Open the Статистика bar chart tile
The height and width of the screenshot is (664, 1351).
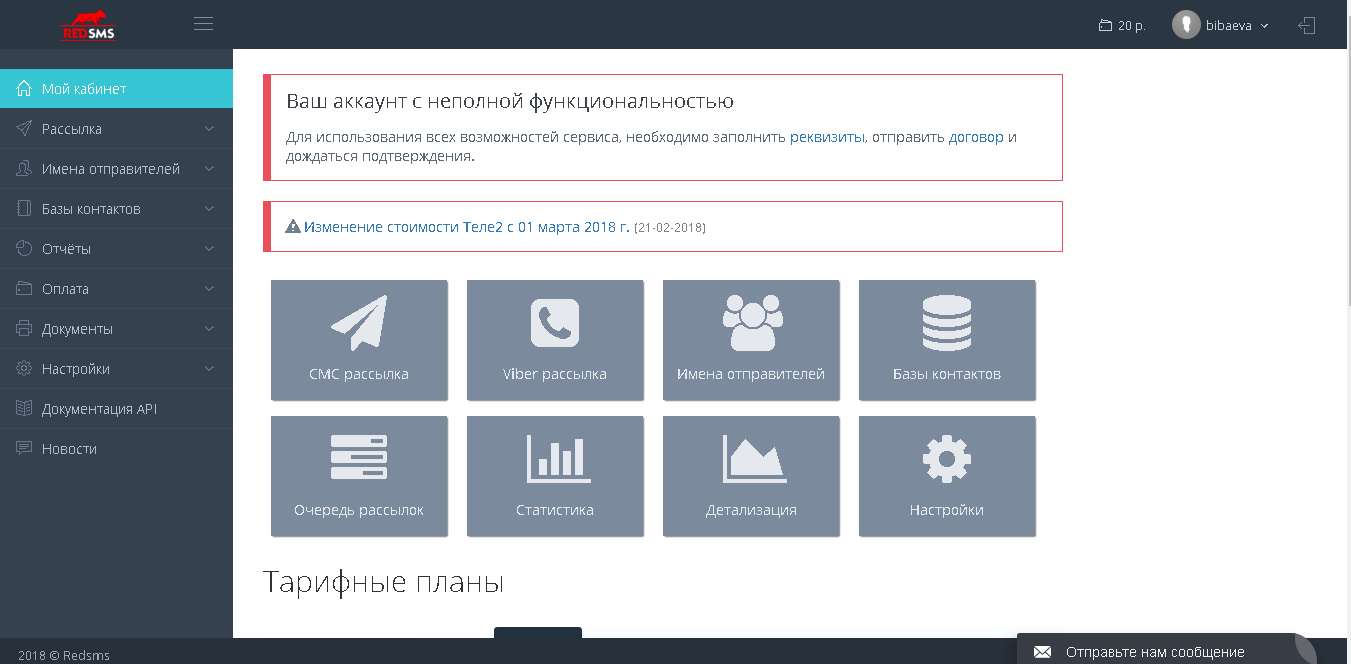555,476
